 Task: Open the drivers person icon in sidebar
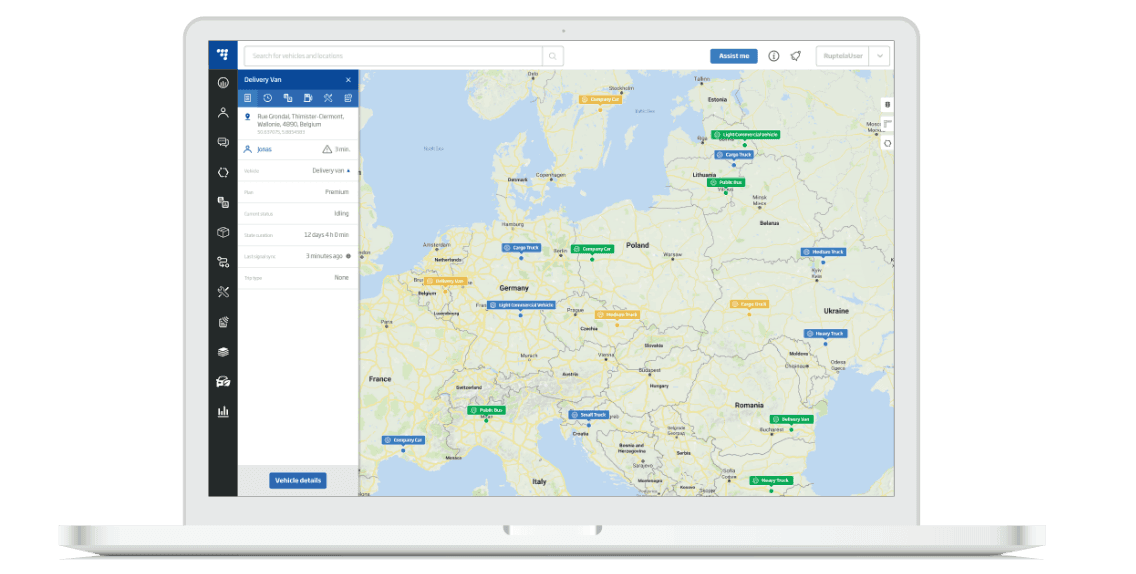223,113
